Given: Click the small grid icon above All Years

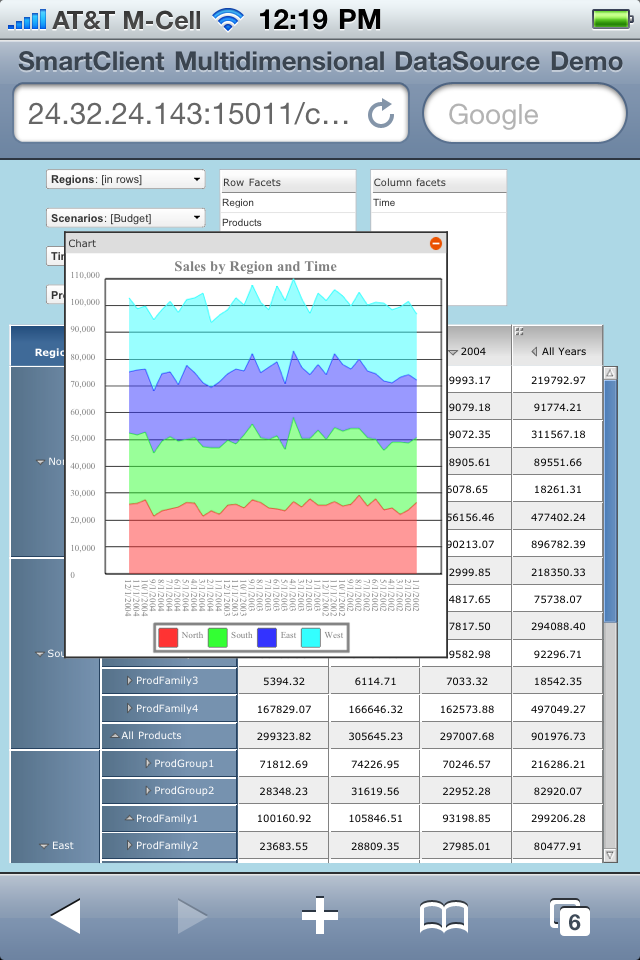Looking at the screenshot, I should click(519, 331).
